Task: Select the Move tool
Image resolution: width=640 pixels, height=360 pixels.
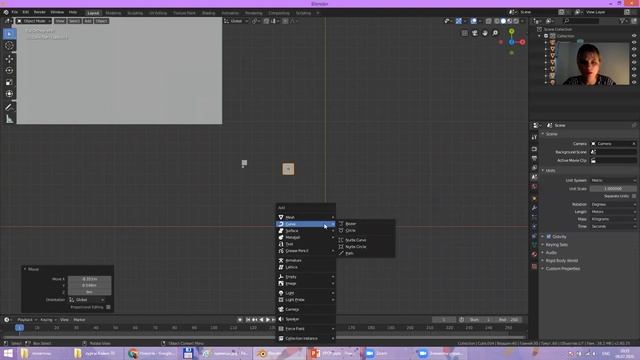Action: [9, 59]
